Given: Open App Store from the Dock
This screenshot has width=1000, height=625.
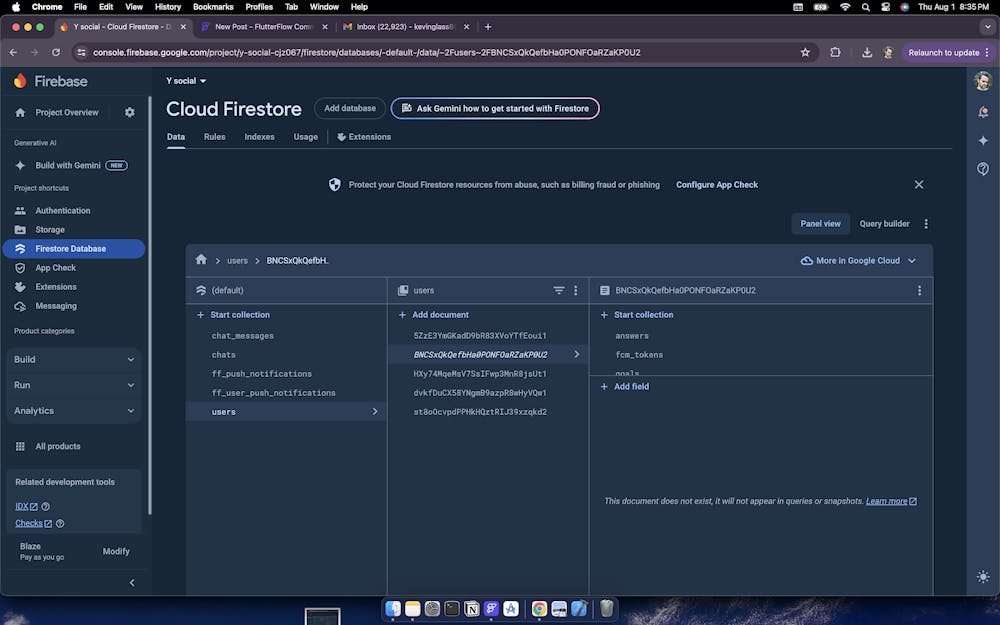Looking at the screenshot, I should click(x=511, y=608).
